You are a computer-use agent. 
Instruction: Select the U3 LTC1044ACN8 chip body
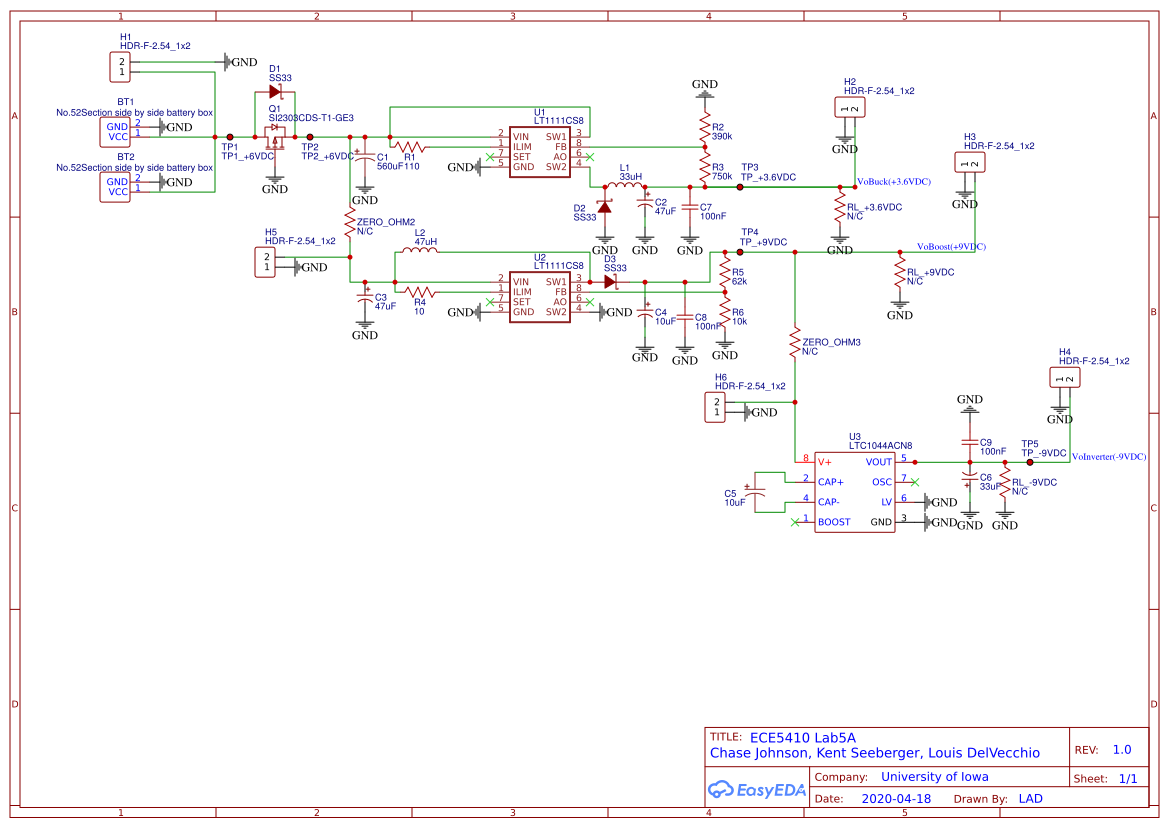(854, 492)
